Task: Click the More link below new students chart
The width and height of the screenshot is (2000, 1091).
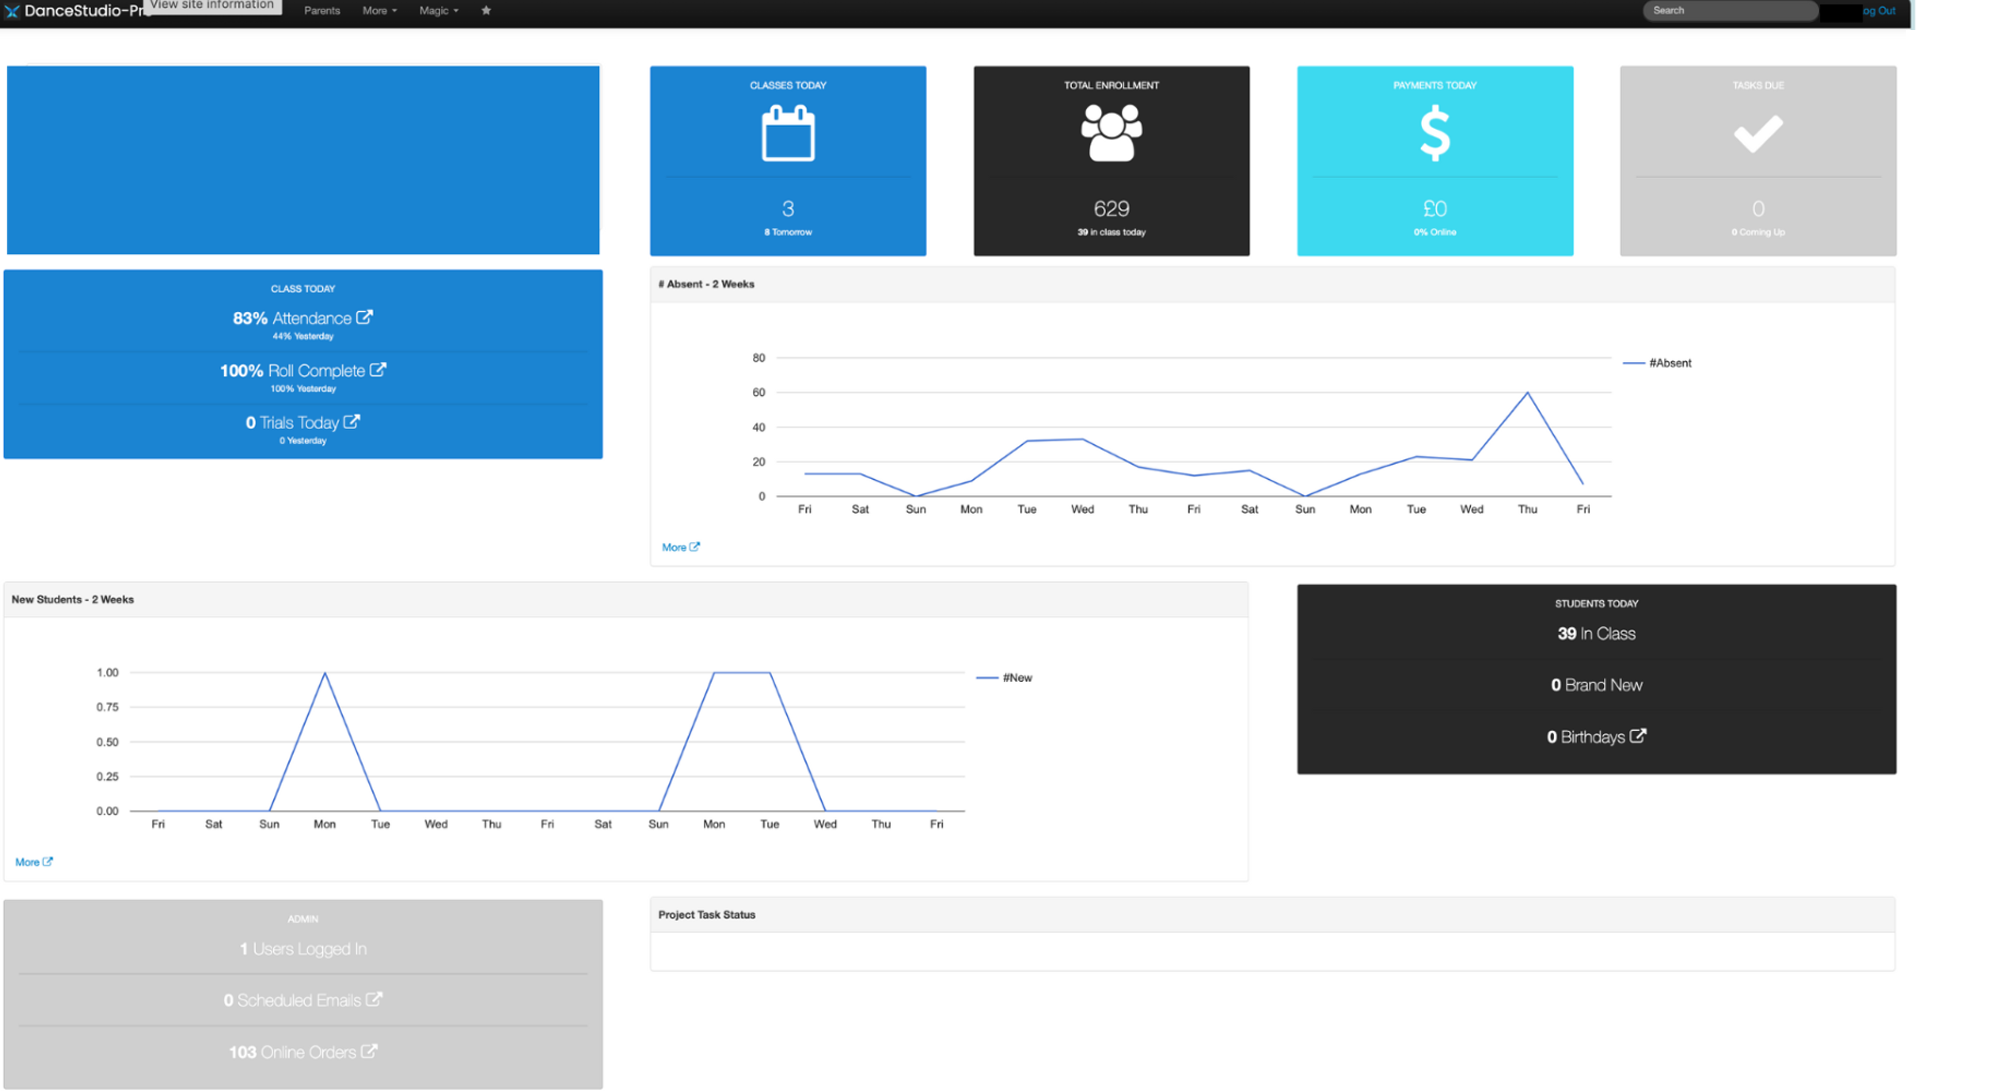Action: pos(32,860)
